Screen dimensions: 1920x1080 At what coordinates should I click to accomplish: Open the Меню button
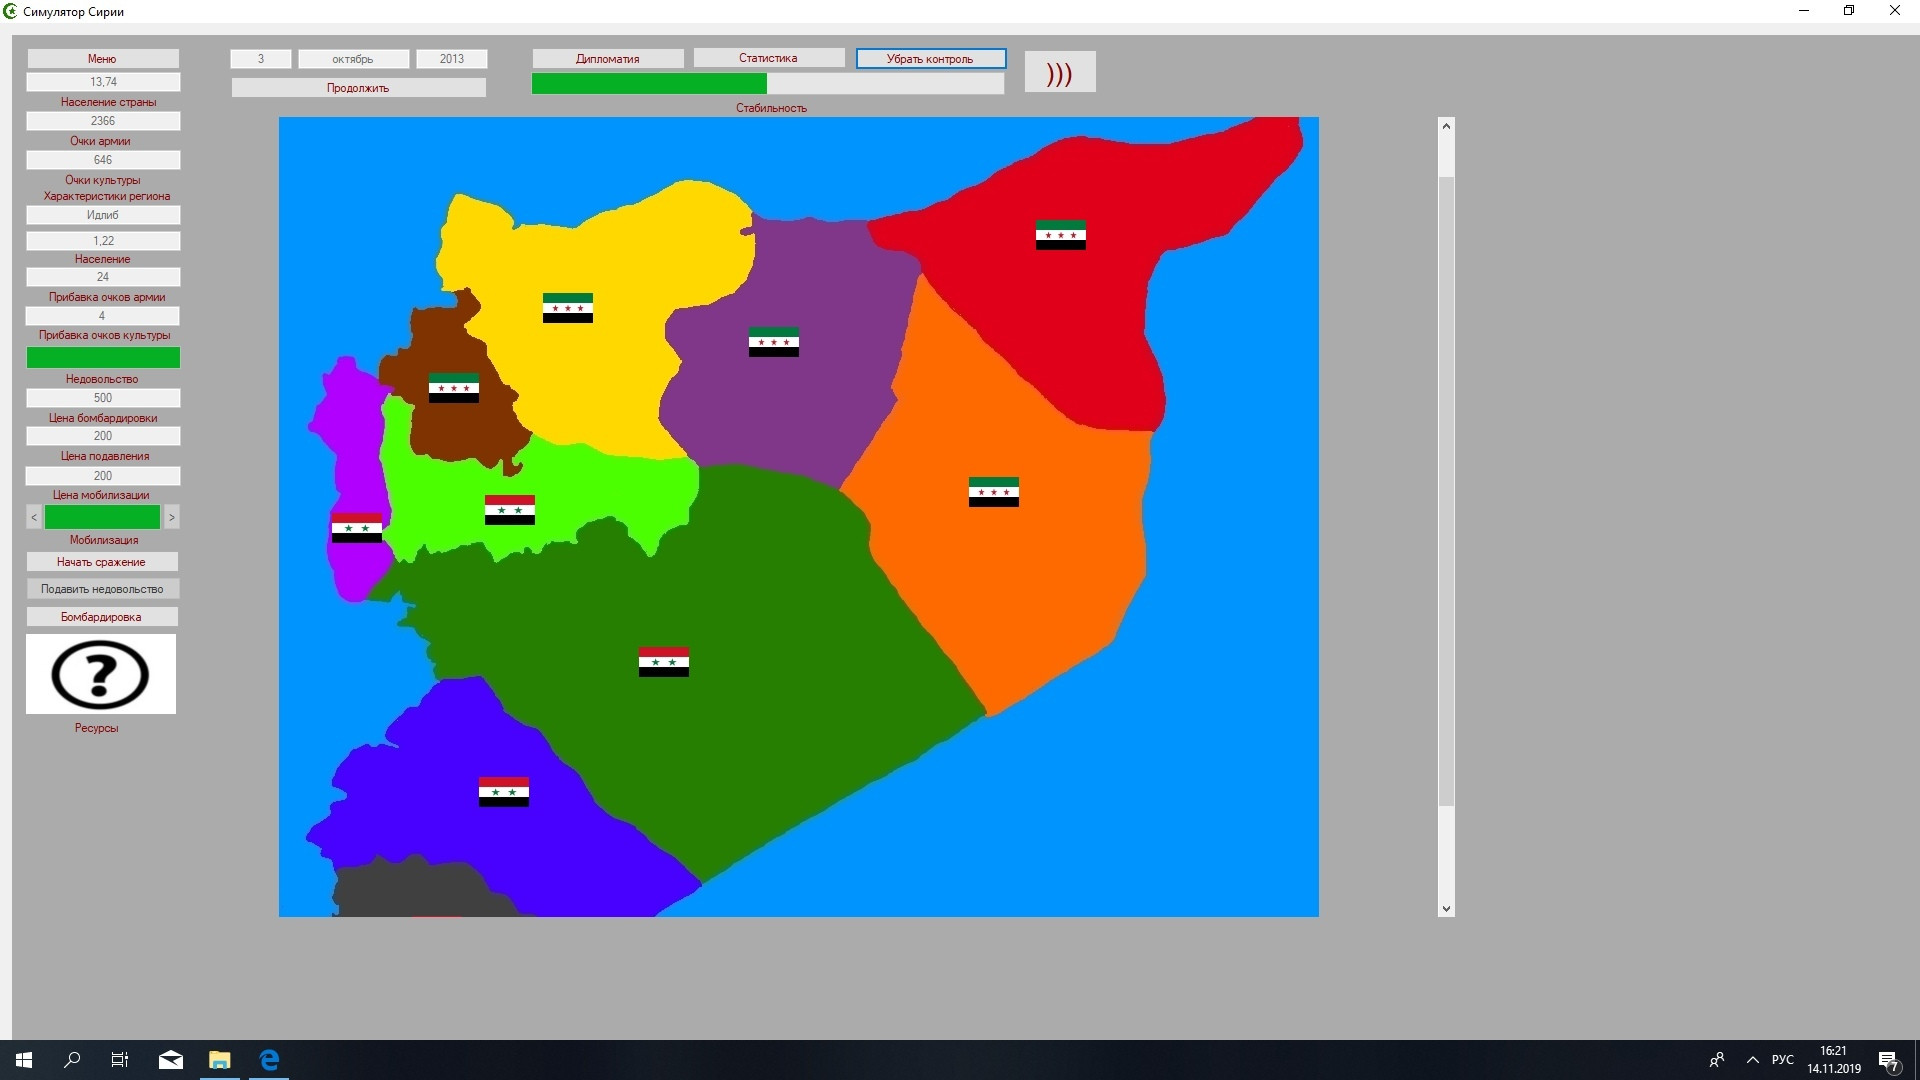[103, 59]
